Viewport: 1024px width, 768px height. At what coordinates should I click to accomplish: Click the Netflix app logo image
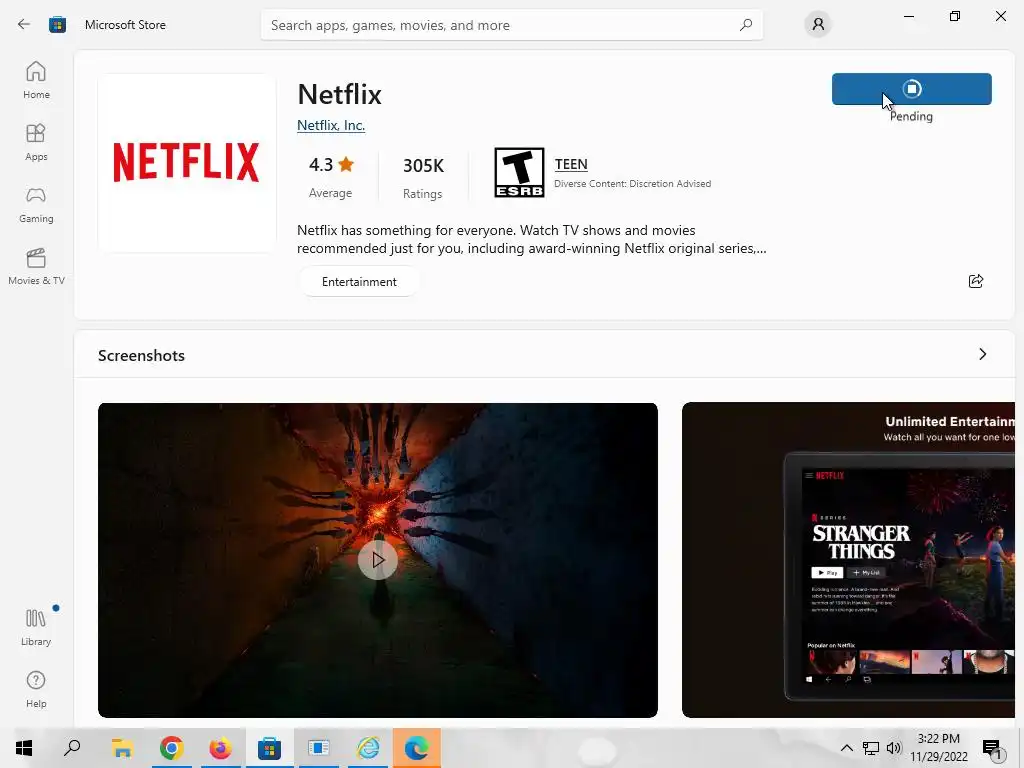click(x=186, y=162)
